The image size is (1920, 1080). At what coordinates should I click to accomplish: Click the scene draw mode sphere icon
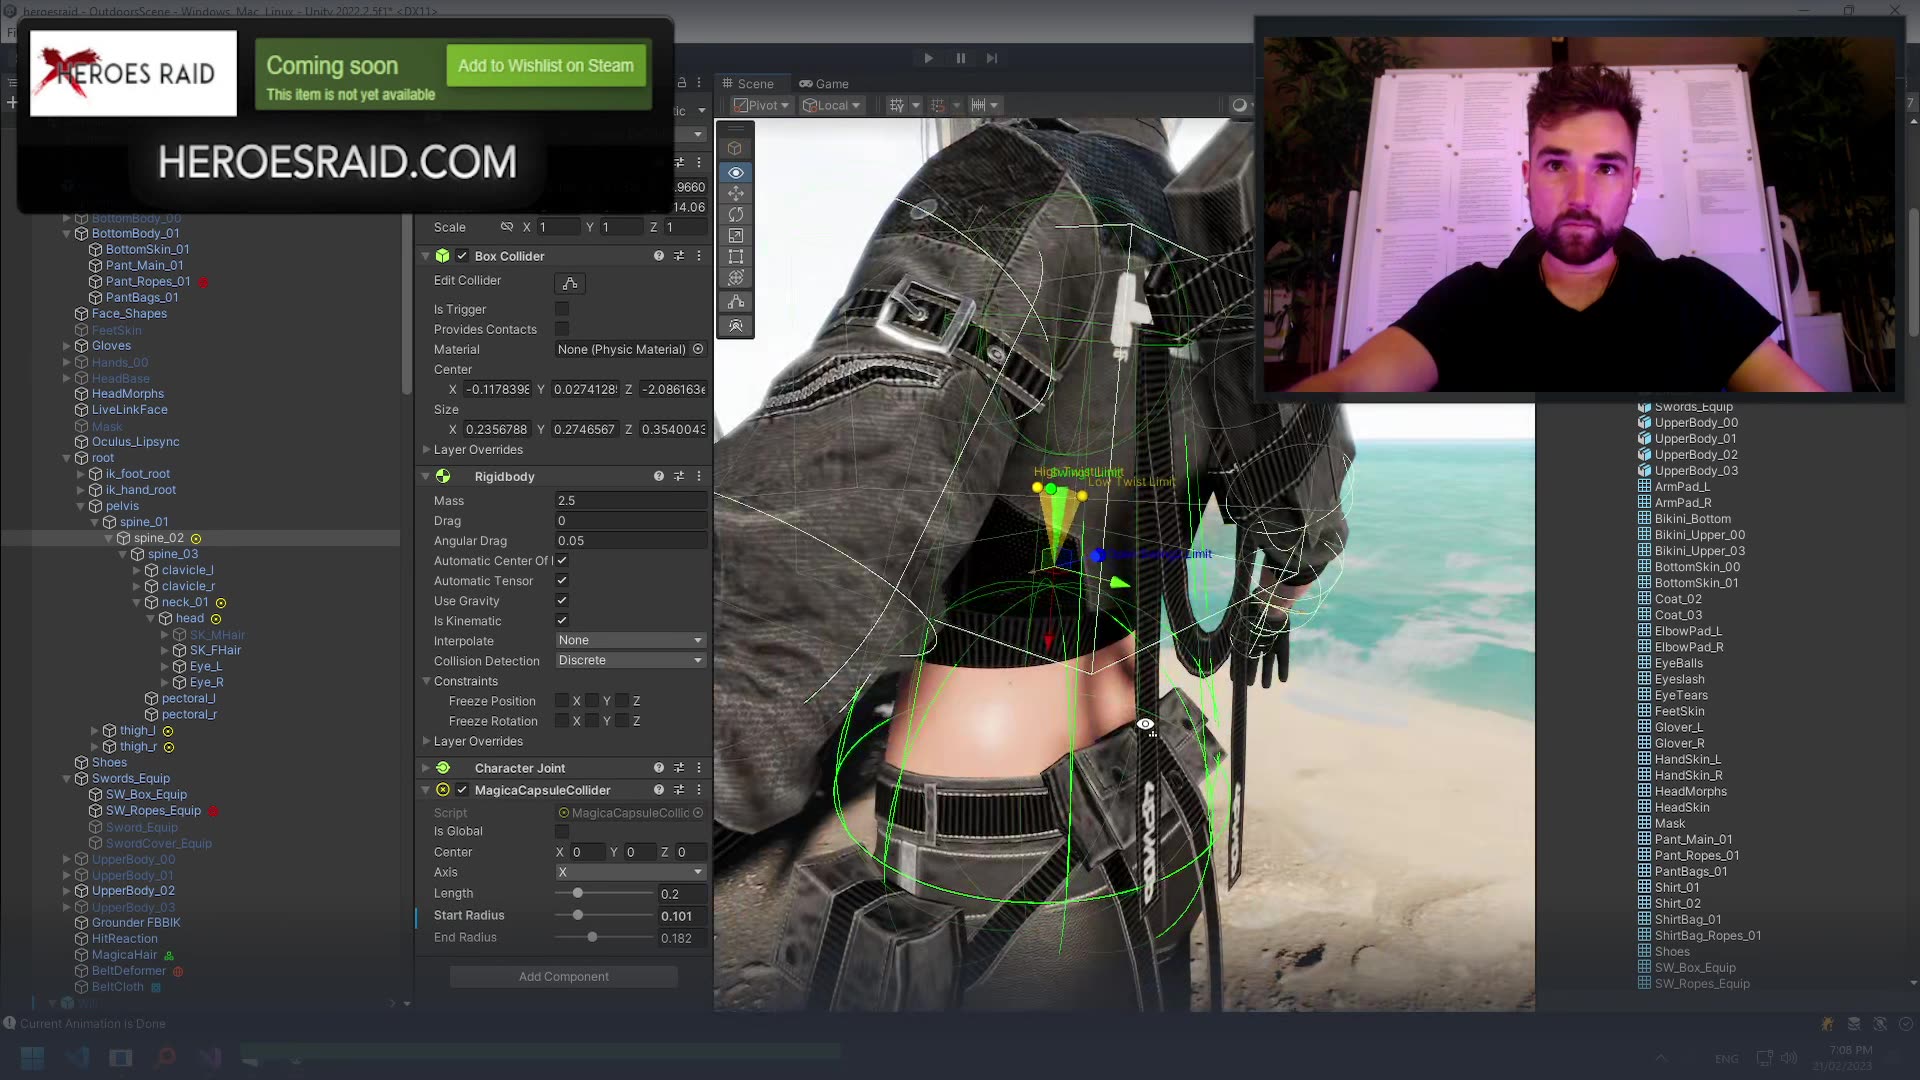click(1240, 105)
